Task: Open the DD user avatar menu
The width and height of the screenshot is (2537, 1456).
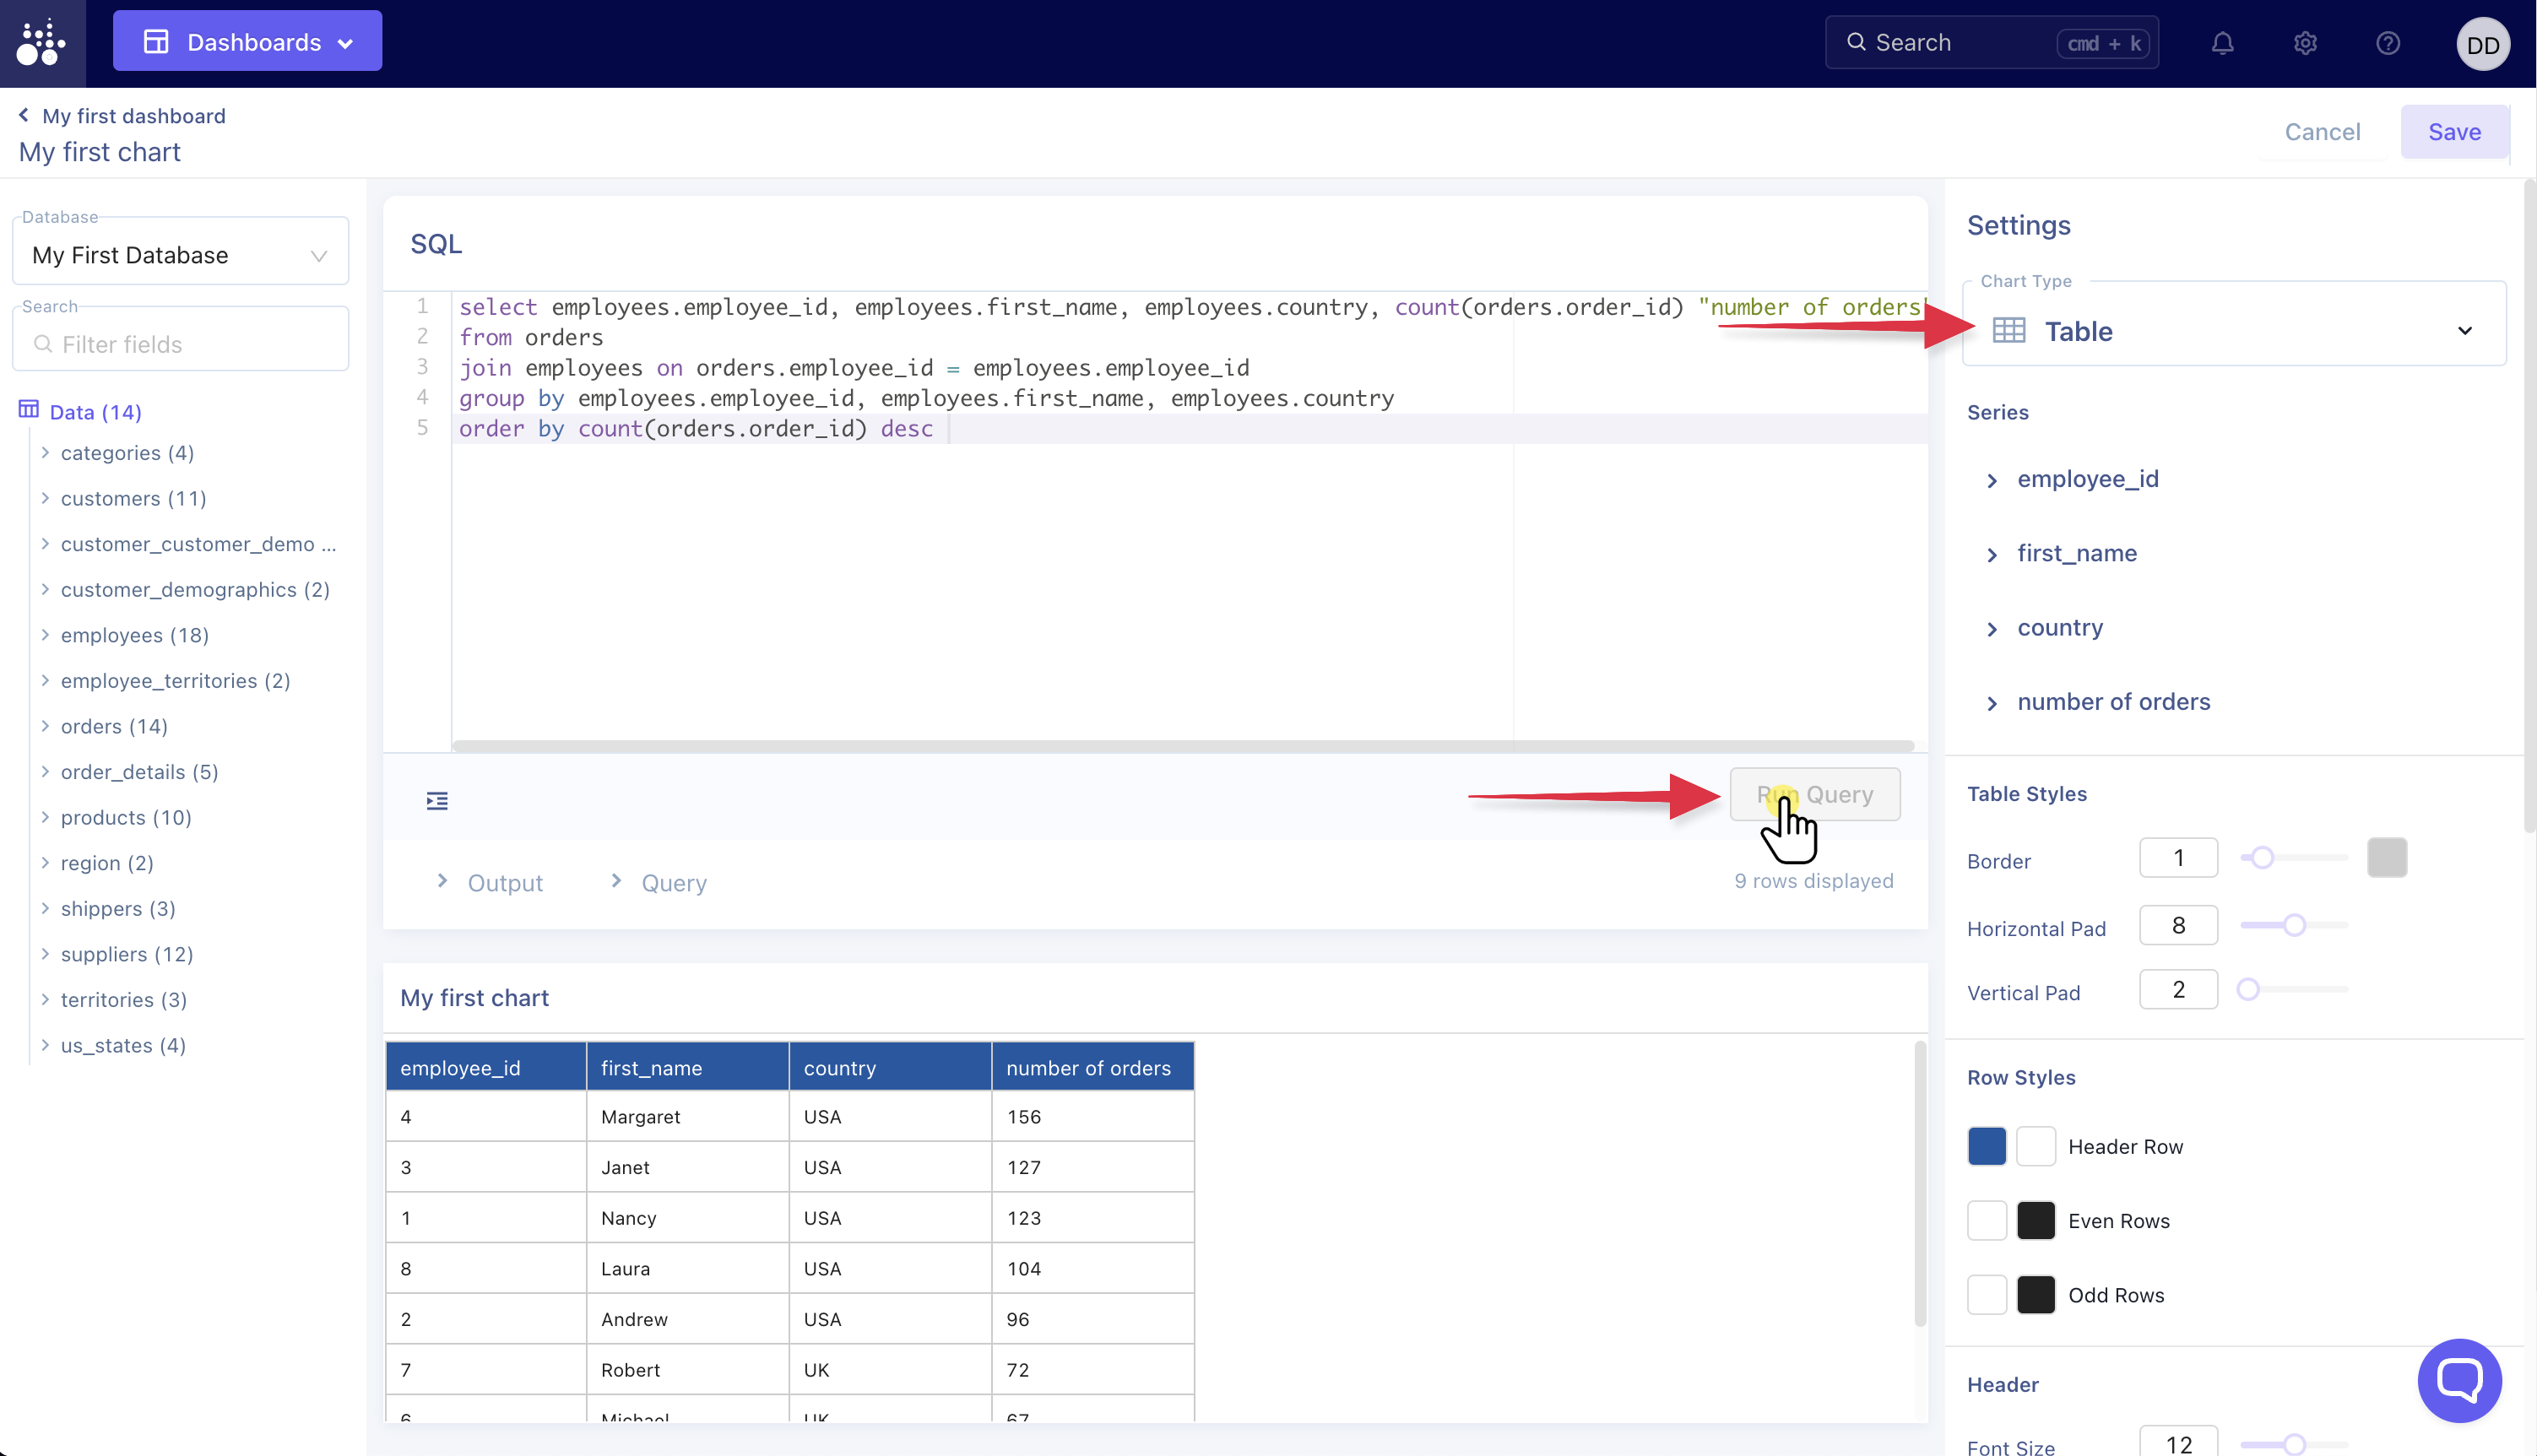Action: 2482,45
